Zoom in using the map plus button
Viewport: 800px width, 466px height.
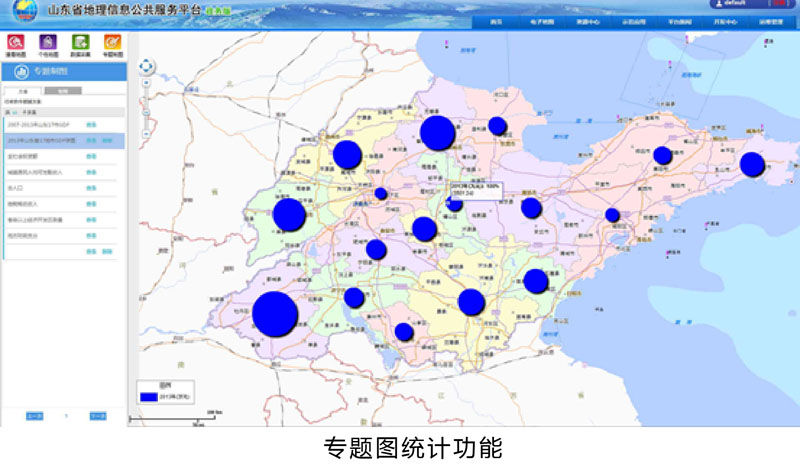coord(146,83)
